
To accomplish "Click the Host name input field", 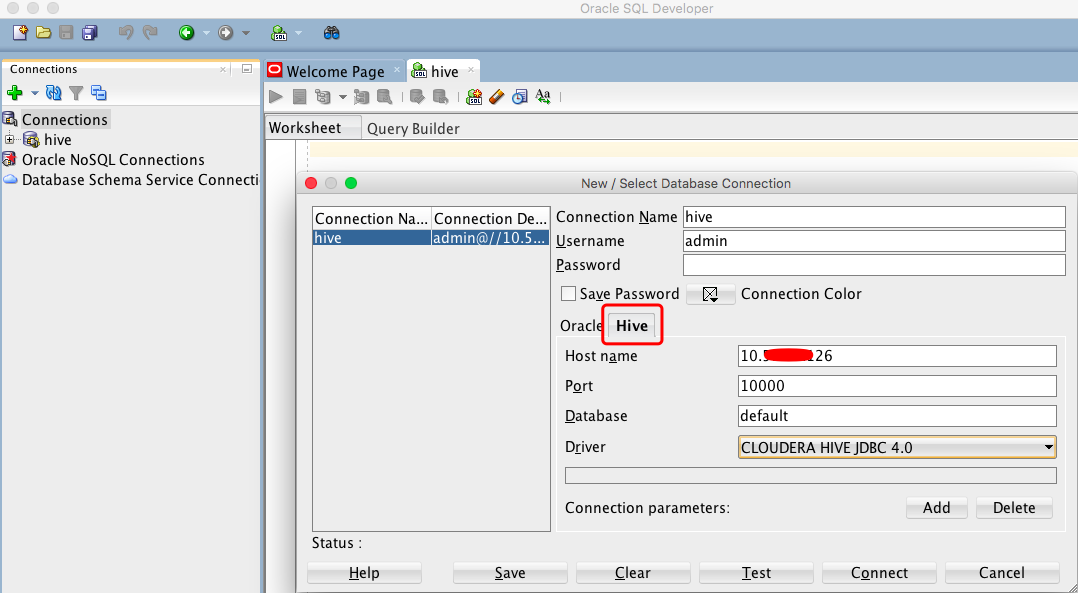I will tap(897, 356).
